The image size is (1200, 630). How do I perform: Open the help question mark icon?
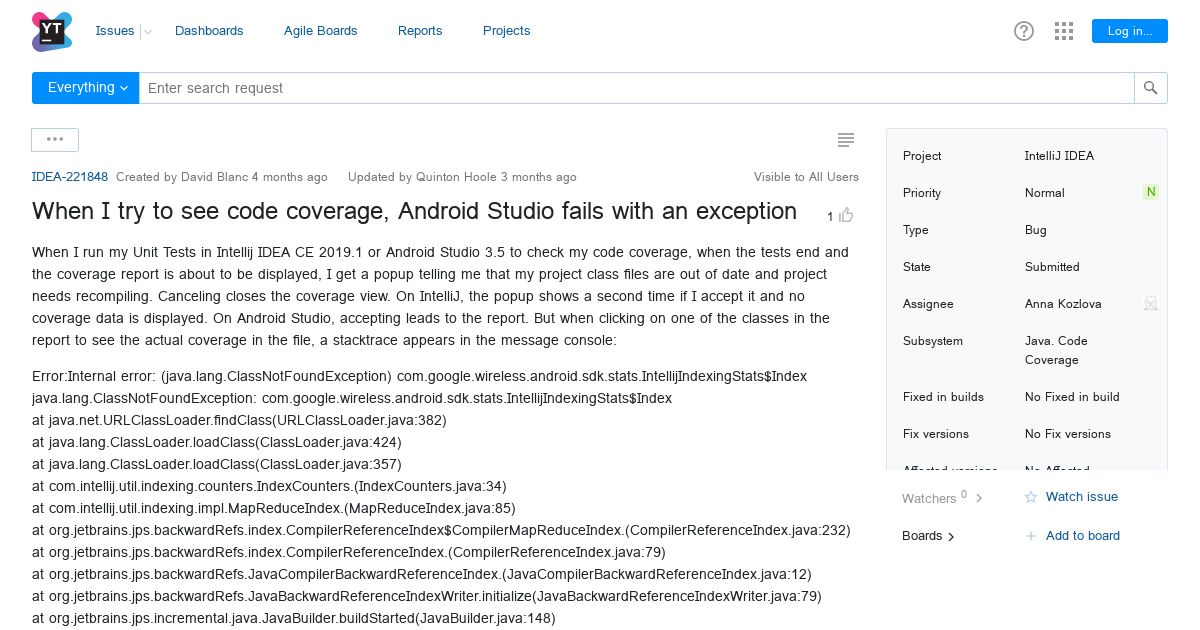[1024, 31]
